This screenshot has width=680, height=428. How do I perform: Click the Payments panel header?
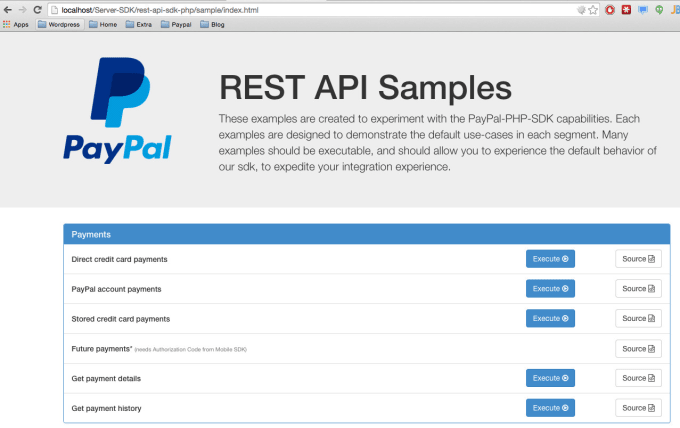click(x=367, y=234)
